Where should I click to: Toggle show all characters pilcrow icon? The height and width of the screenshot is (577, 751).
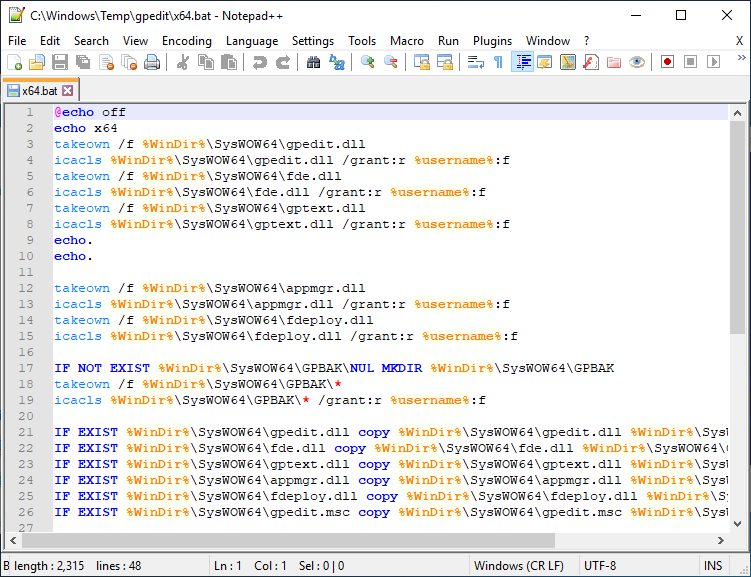(x=498, y=62)
